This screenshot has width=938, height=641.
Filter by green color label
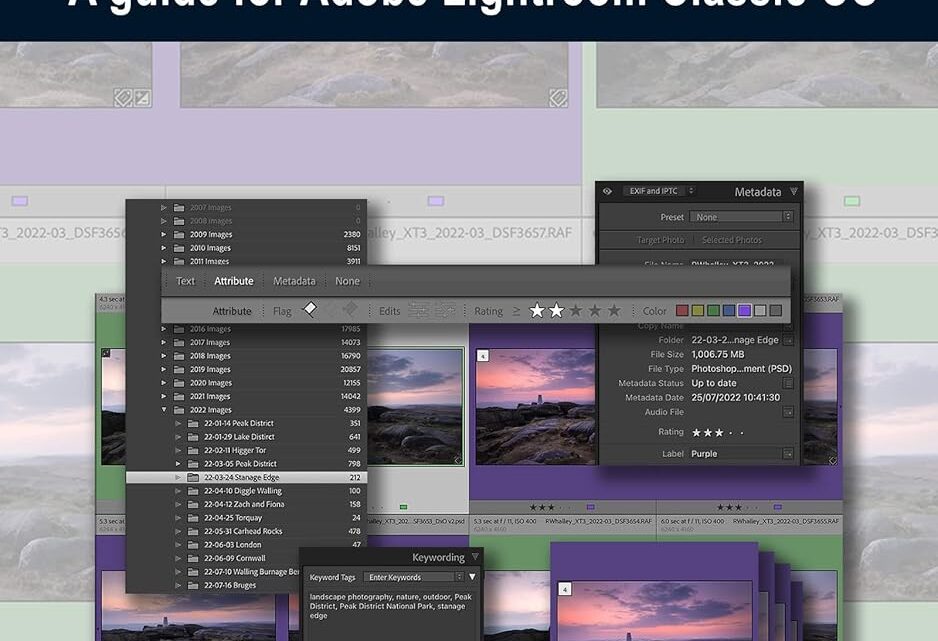coord(713,310)
